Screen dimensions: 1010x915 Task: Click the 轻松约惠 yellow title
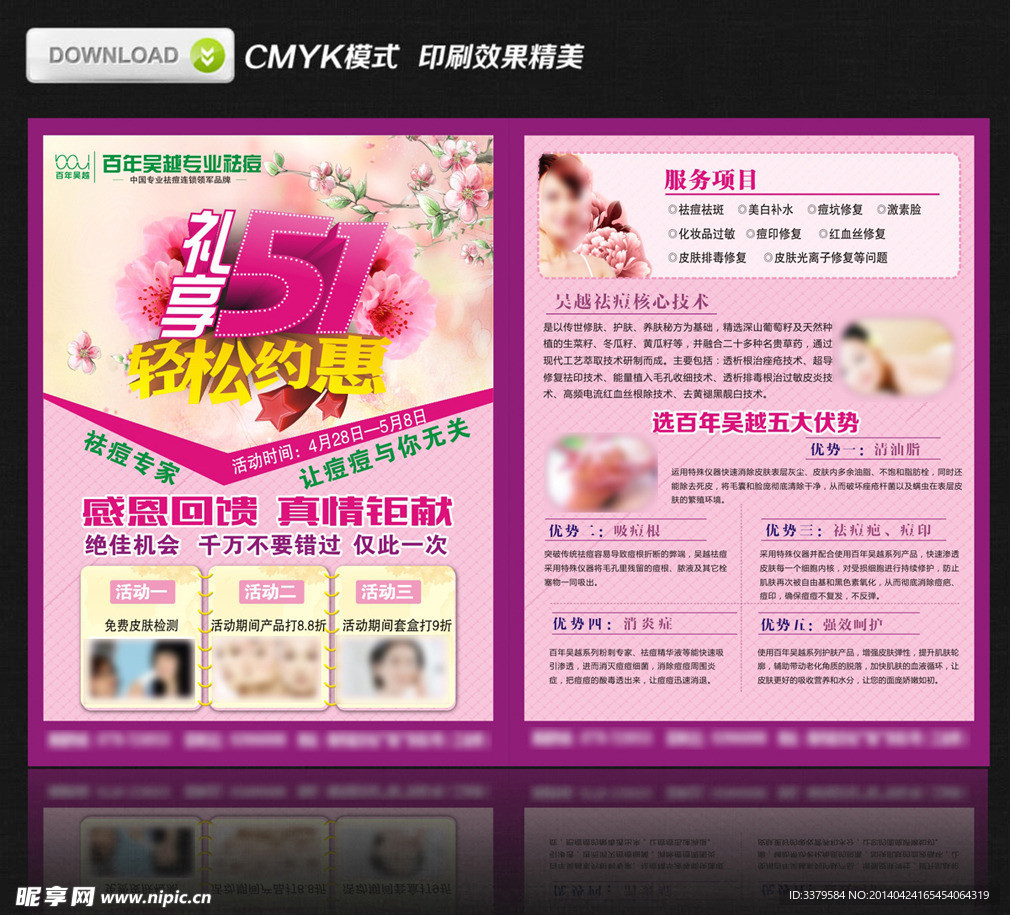tap(256, 370)
